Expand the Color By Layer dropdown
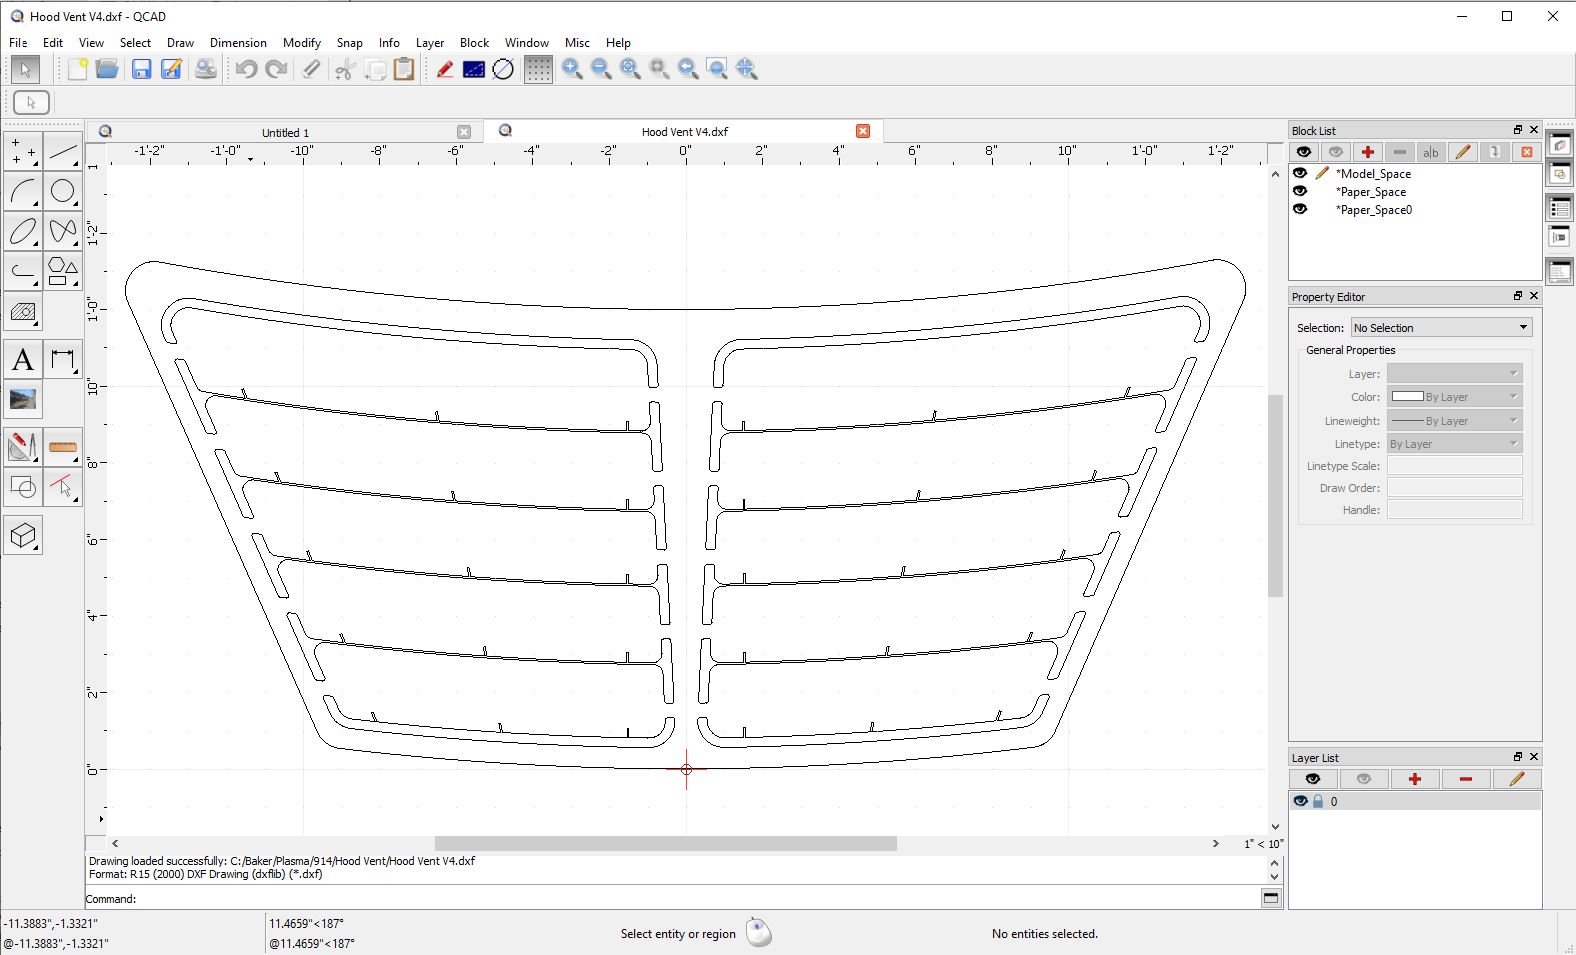The width and height of the screenshot is (1576, 955). [1455, 397]
